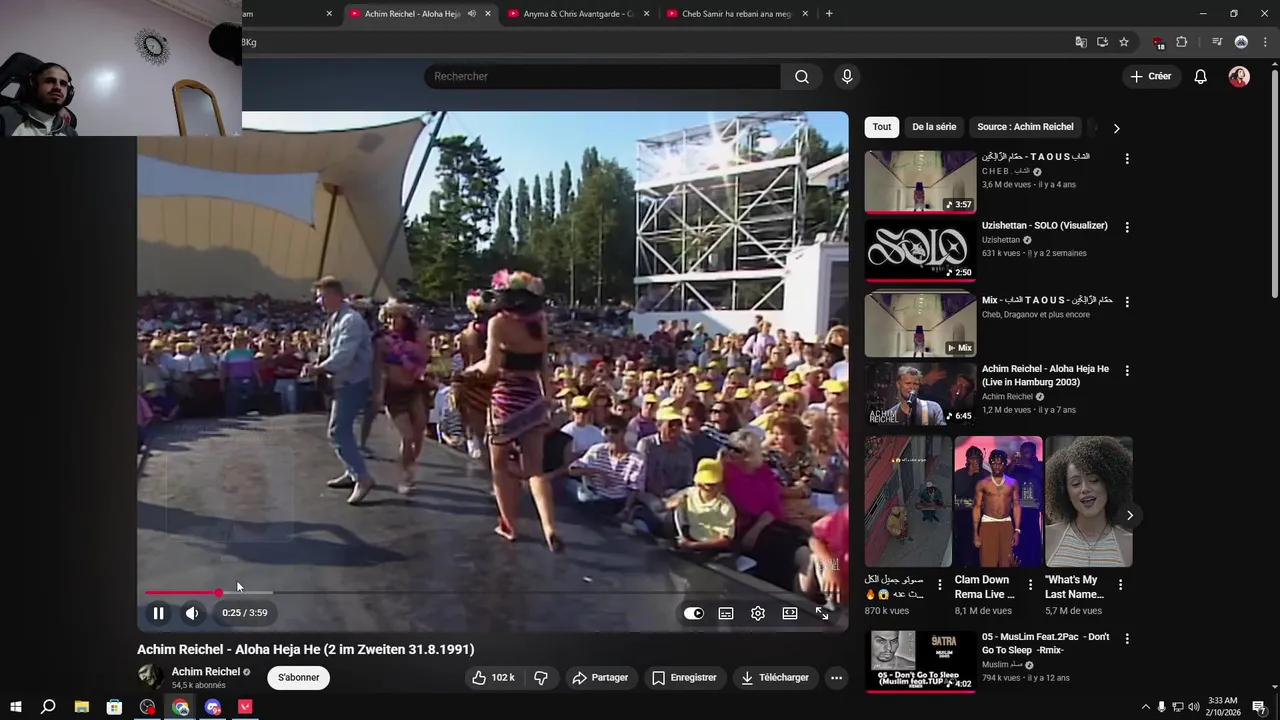Pause the video playback
Screen dimensions: 1280x720
pos(158,613)
